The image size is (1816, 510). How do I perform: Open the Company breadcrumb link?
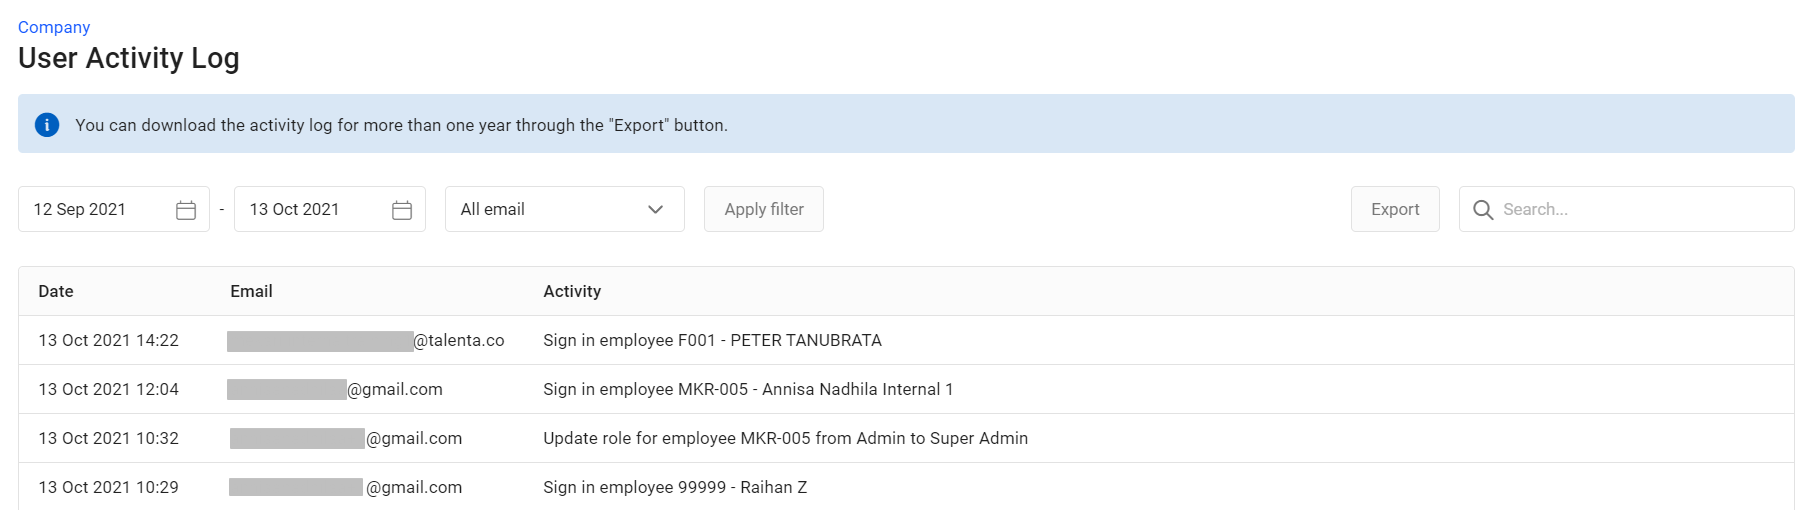[x=54, y=27]
